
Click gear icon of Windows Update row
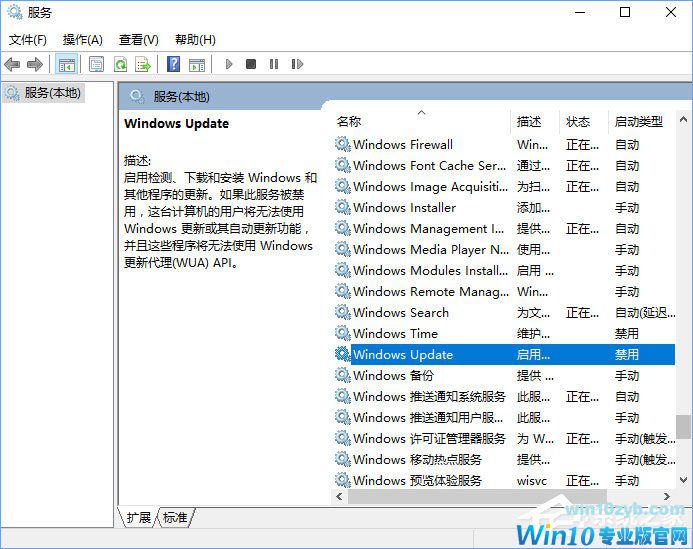pos(343,354)
